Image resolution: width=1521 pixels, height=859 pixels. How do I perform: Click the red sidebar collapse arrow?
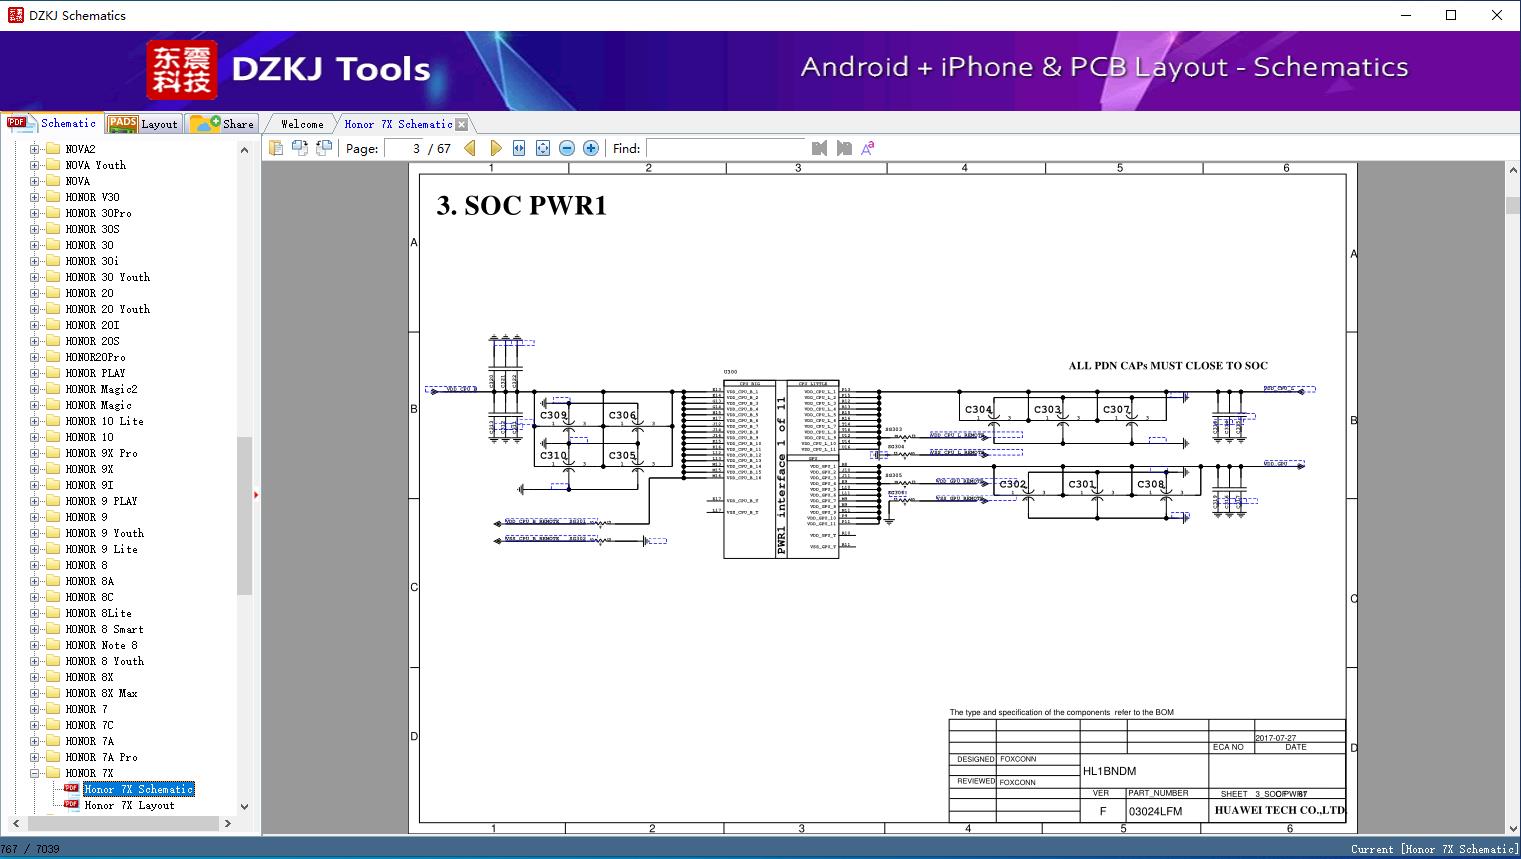pyautogui.click(x=256, y=494)
